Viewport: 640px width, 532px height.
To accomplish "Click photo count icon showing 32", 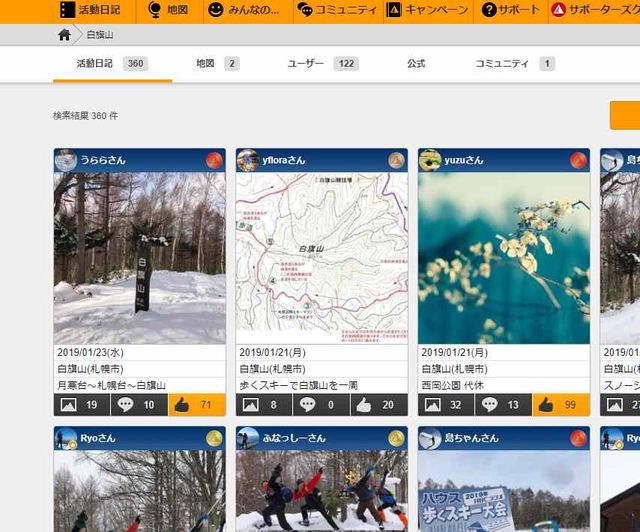I will [433, 405].
